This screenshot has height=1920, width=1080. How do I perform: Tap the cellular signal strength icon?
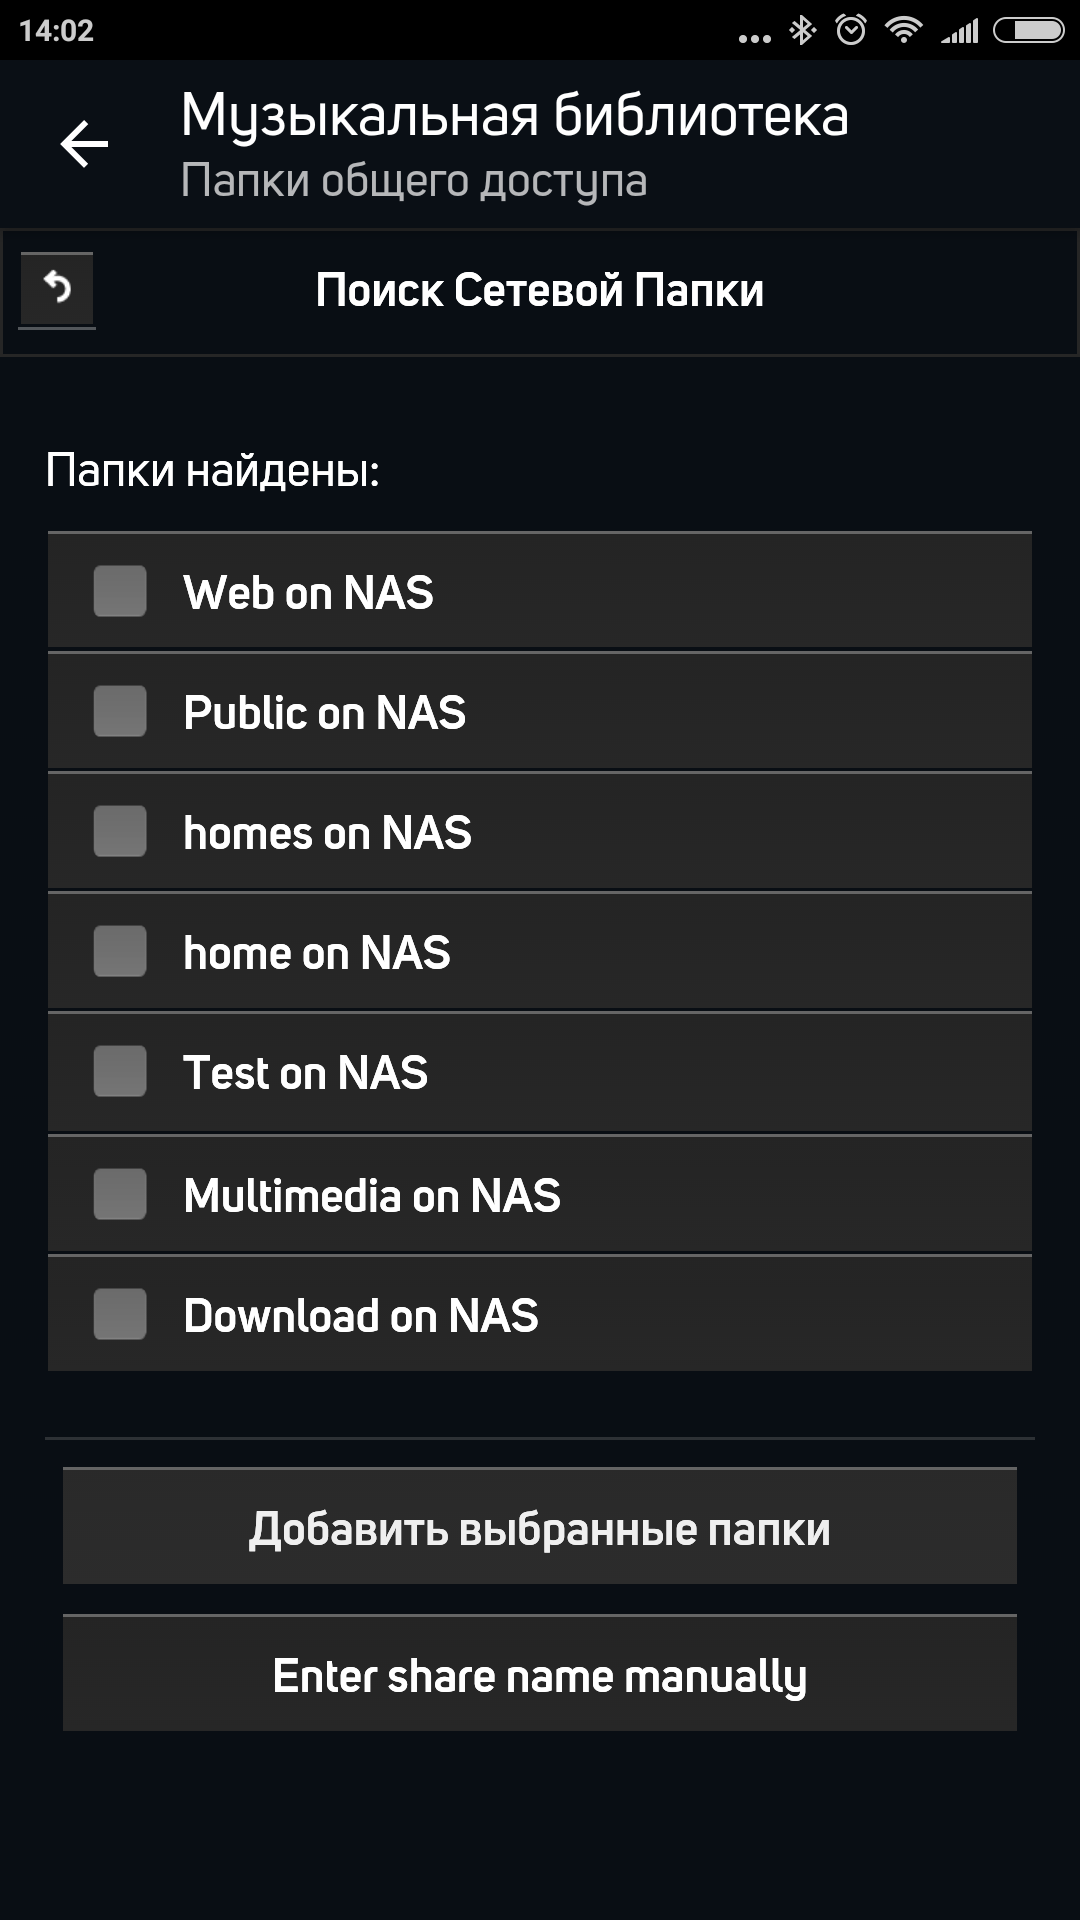point(960,32)
